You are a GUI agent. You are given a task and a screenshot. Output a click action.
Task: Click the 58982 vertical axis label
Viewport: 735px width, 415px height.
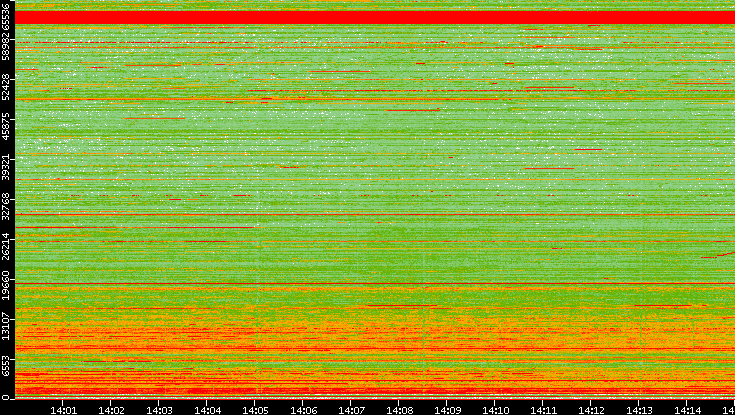(5, 46)
